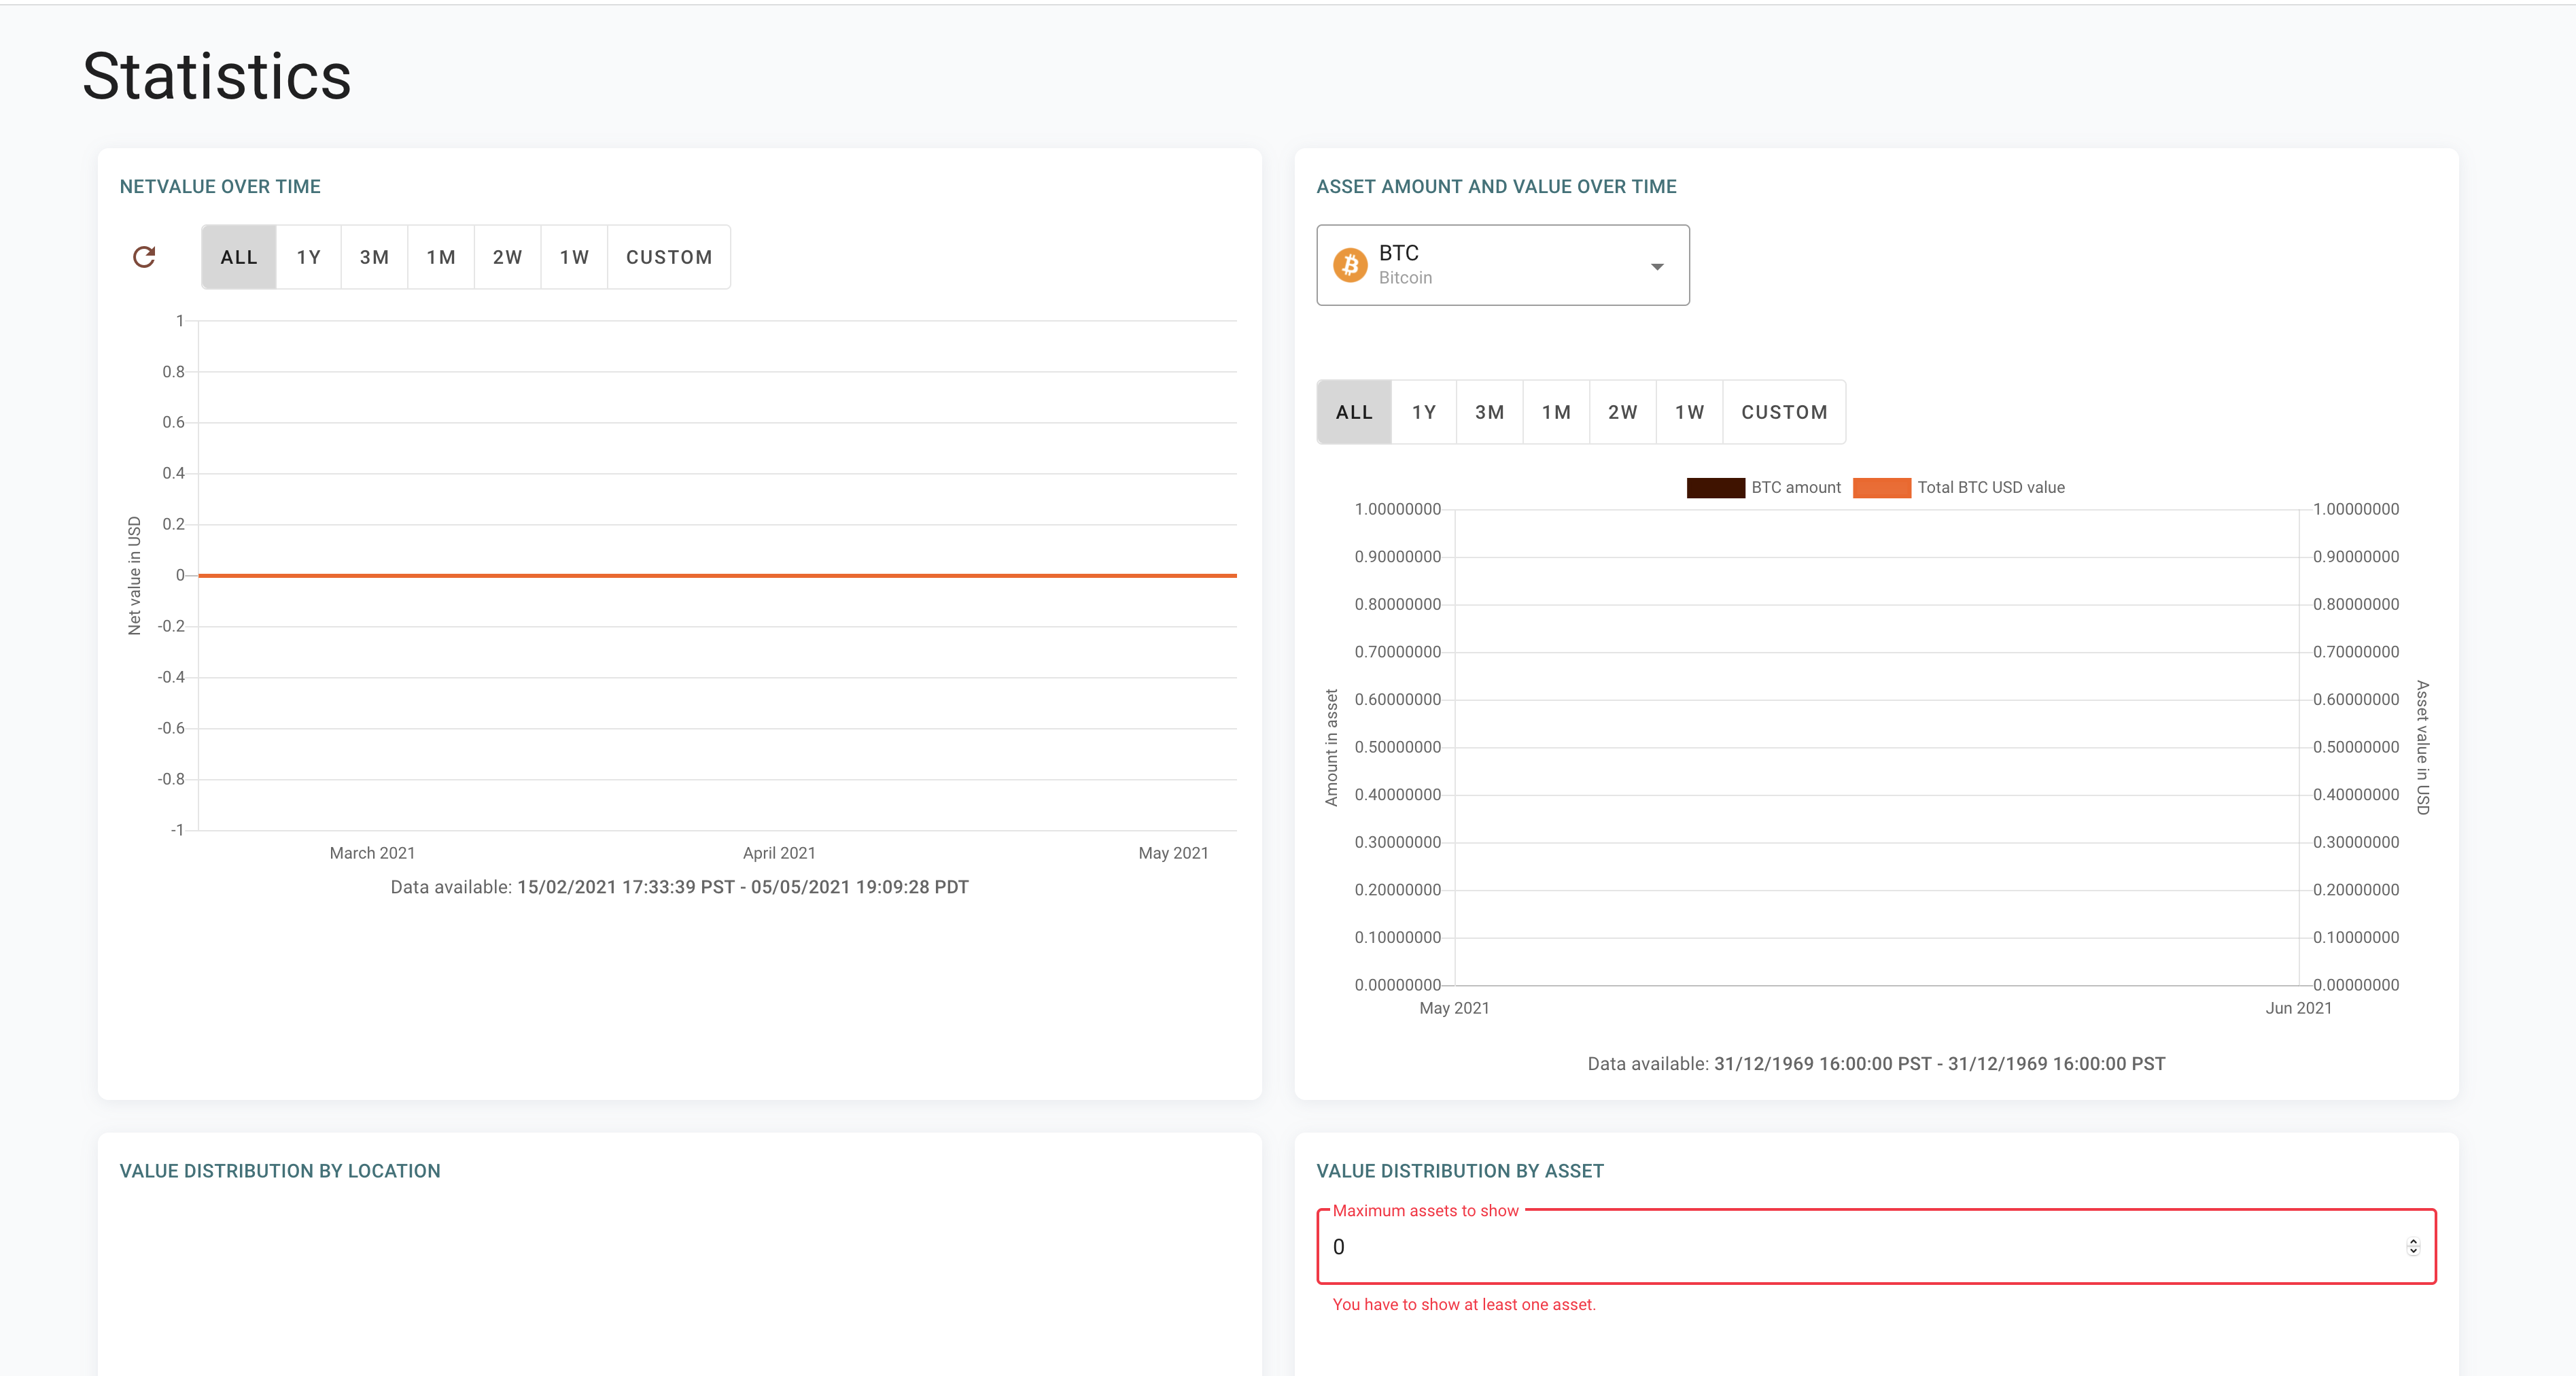Select 1M range in Netvalue Over Time
Viewport: 2576px width, 1376px height.
point(441,257)
